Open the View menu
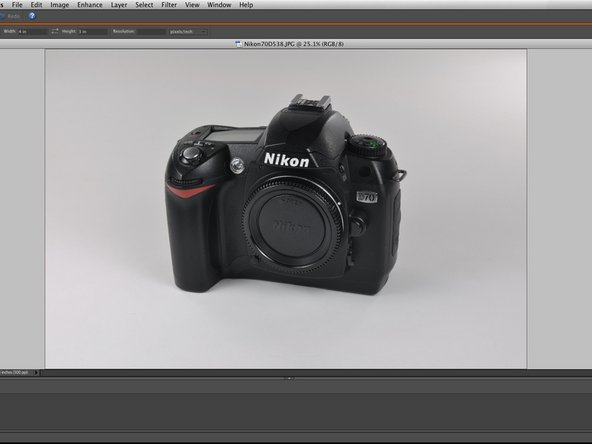Image resolution: width=592 pixels, height=444 pixels. 192,5
